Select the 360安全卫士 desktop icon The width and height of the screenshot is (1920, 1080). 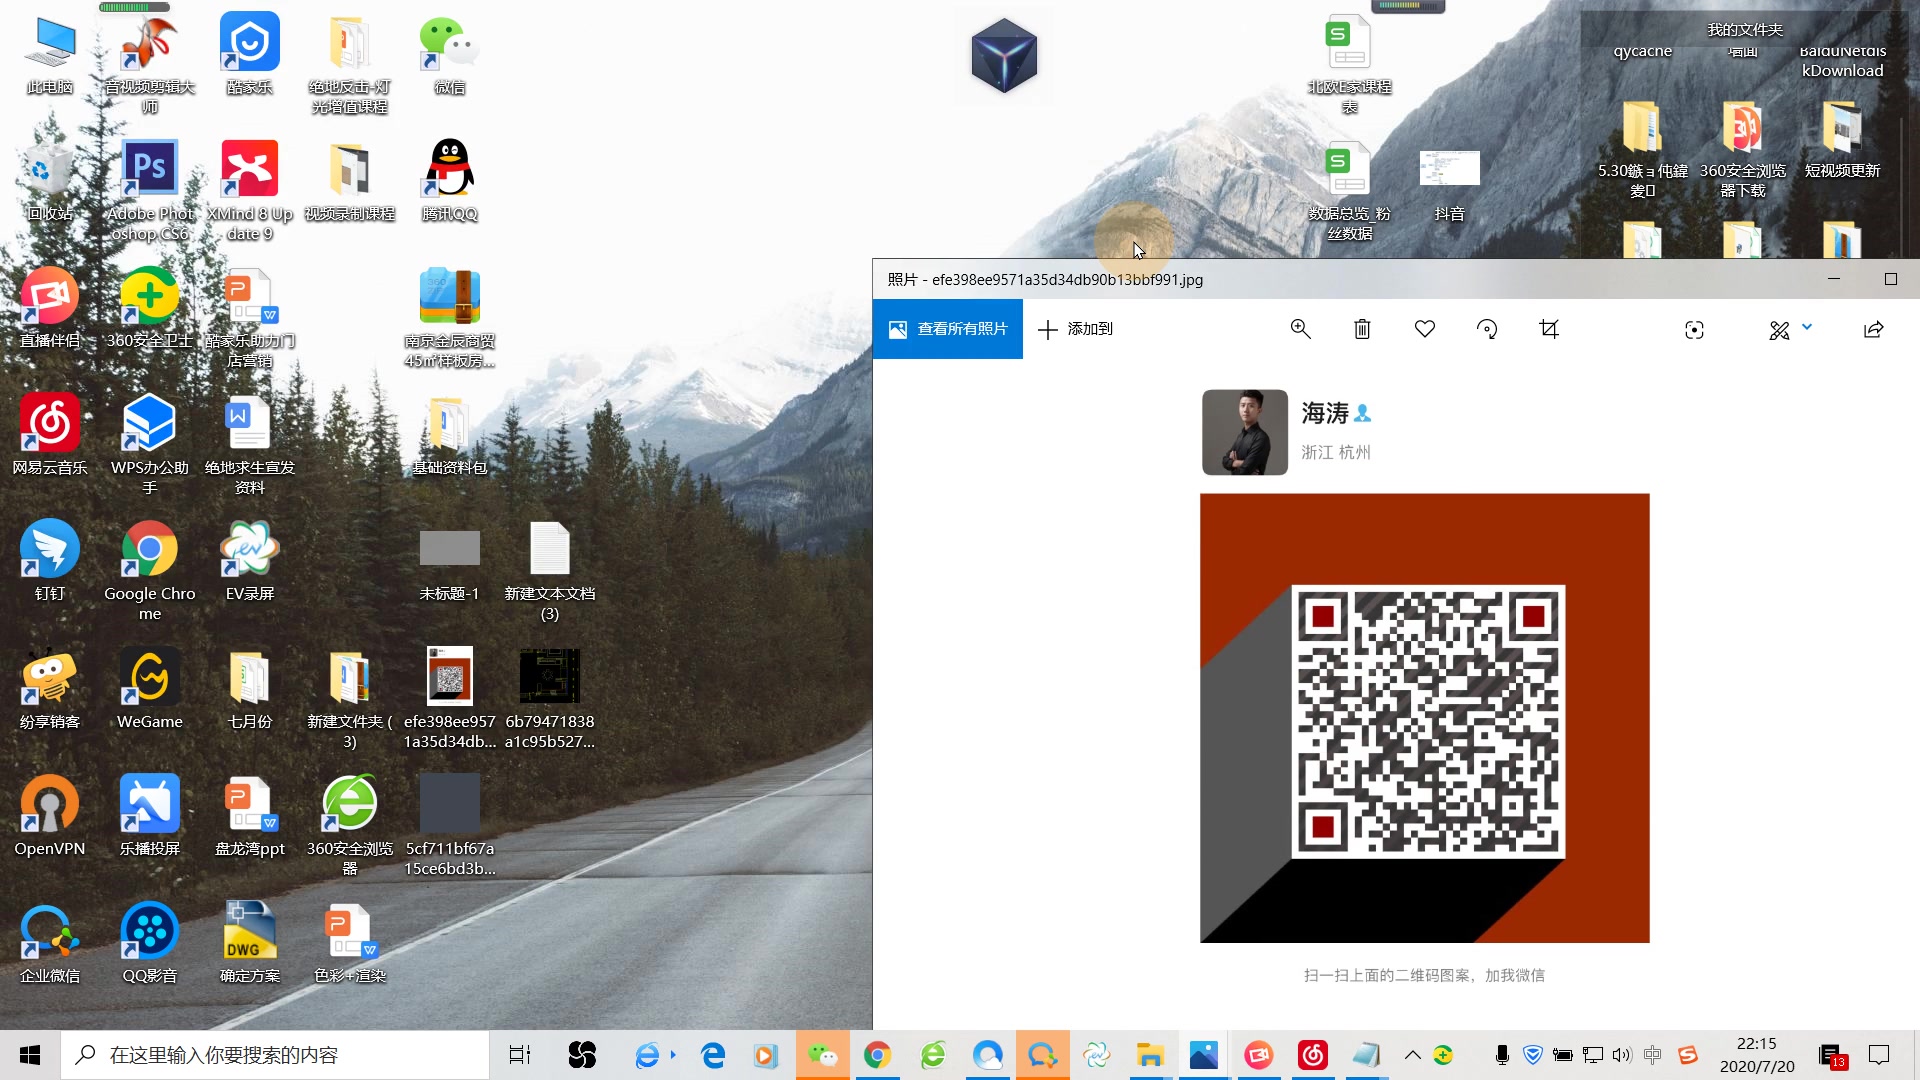150,308
